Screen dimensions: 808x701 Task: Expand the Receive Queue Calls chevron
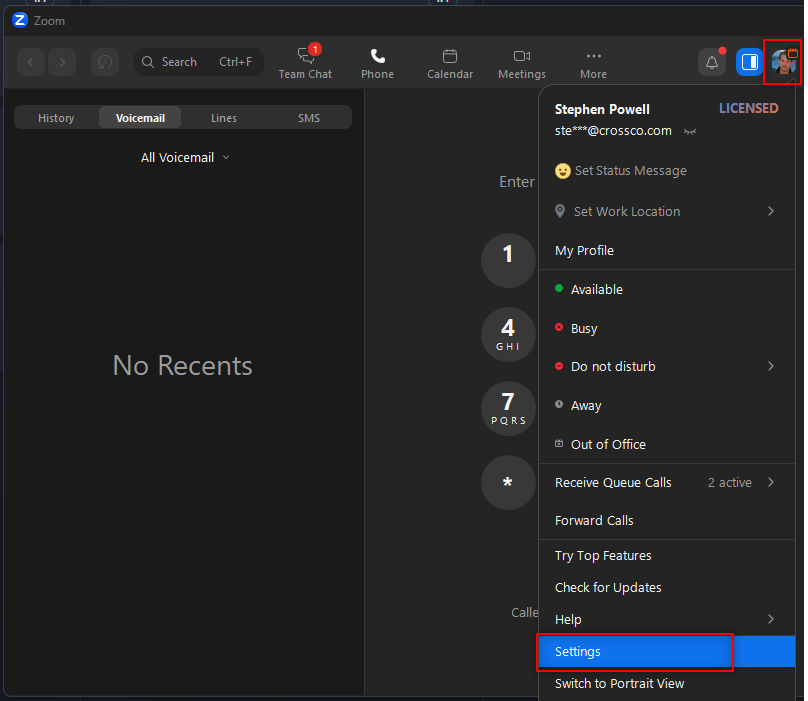point(771,482)
